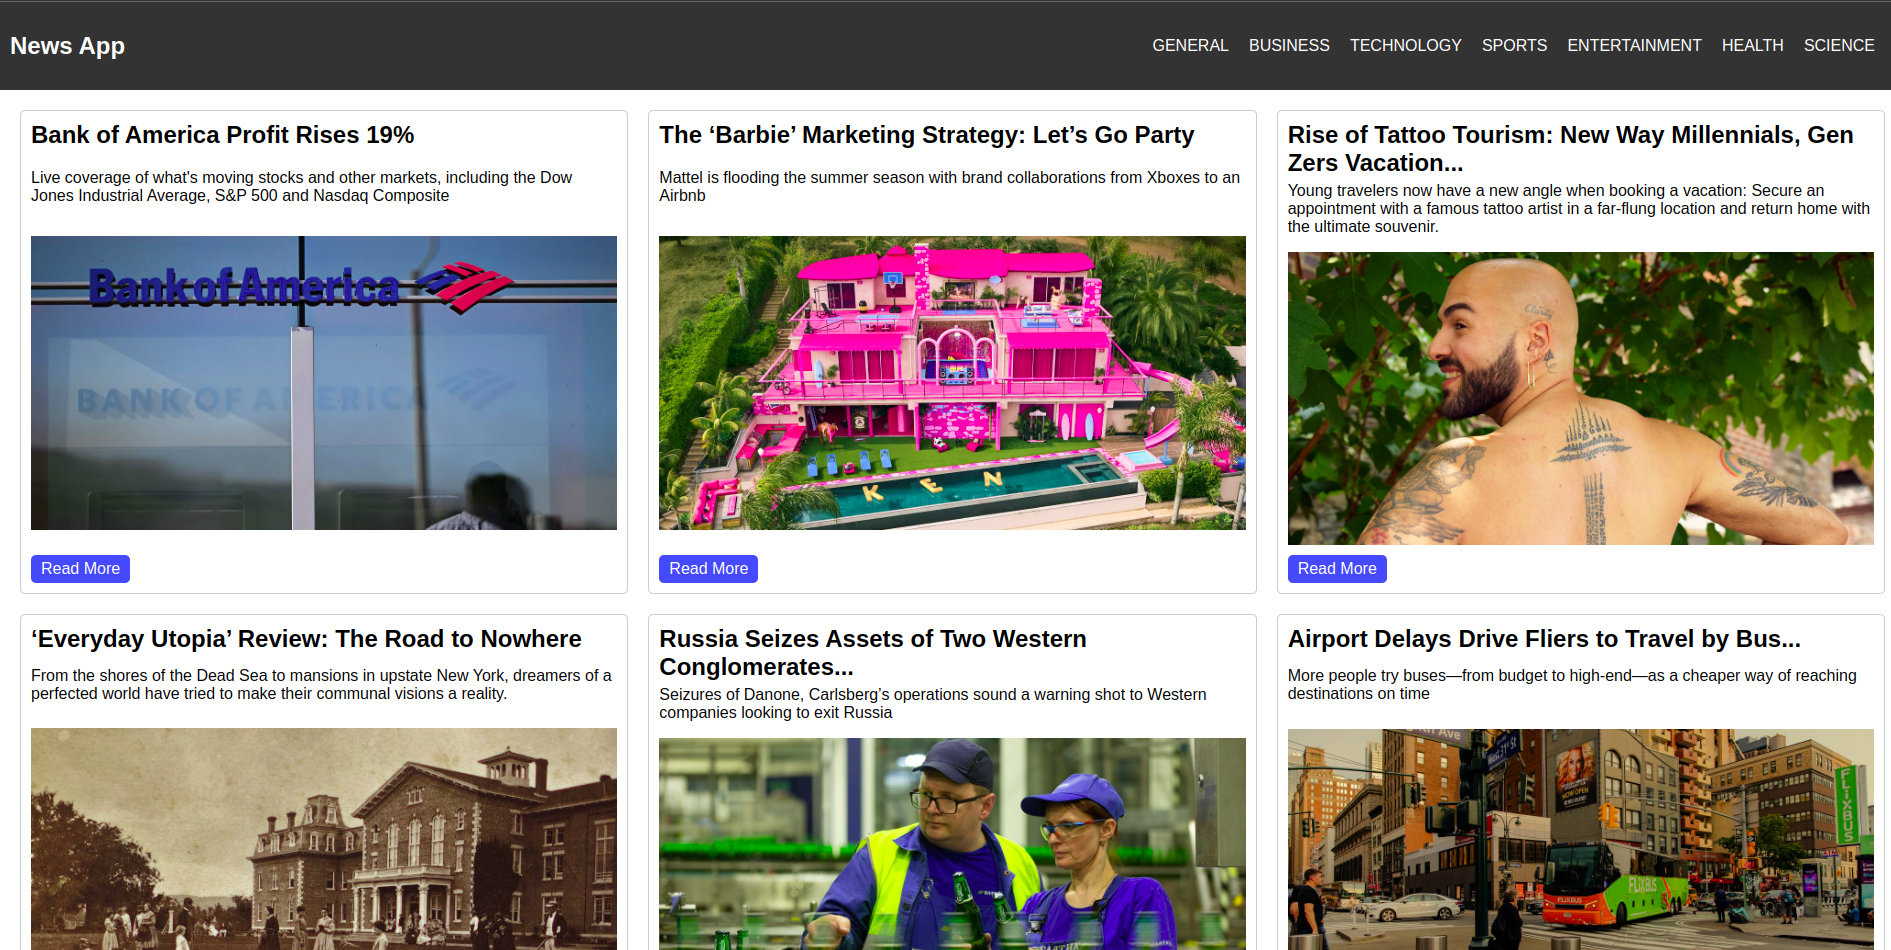The height and width of the screenshot is (950, 1891).
Task: Read More on Tattoo Tourism article
Action: click(x=1337, y=568)
